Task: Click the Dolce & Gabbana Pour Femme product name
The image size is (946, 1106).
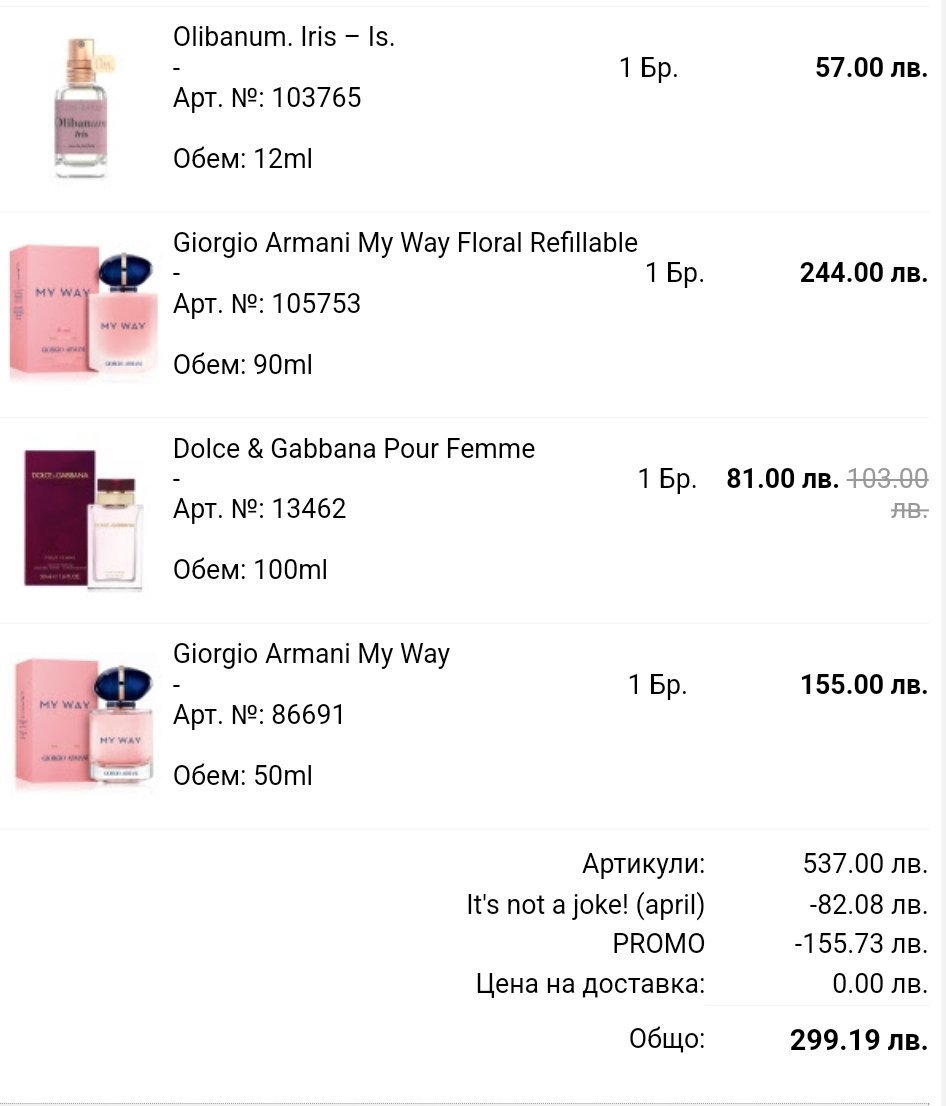Action: pos(354,448)
